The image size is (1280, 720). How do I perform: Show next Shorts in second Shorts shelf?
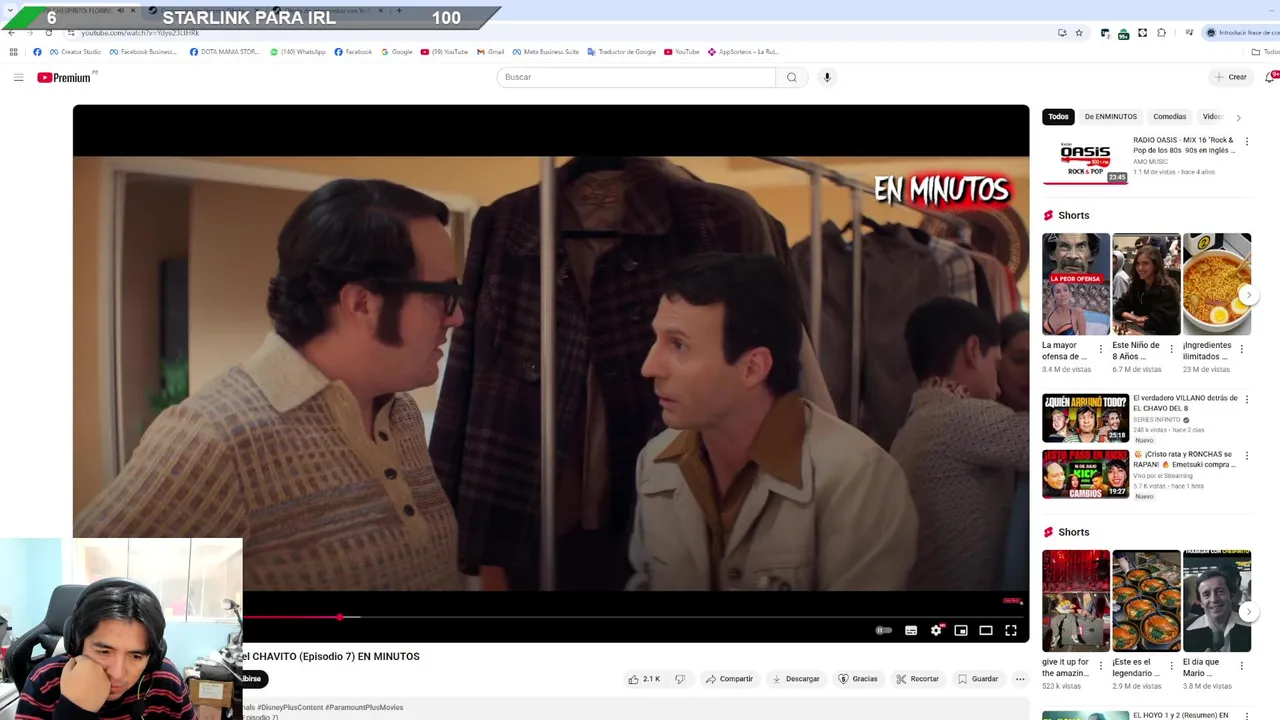click(1247, 611)
